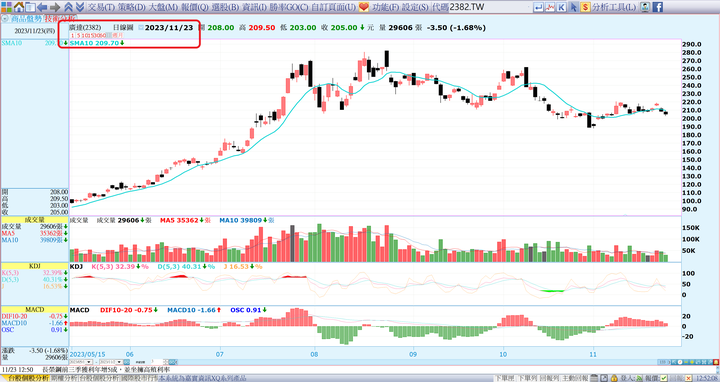
Task: Open the window layout icon
Action: point(30,7)
